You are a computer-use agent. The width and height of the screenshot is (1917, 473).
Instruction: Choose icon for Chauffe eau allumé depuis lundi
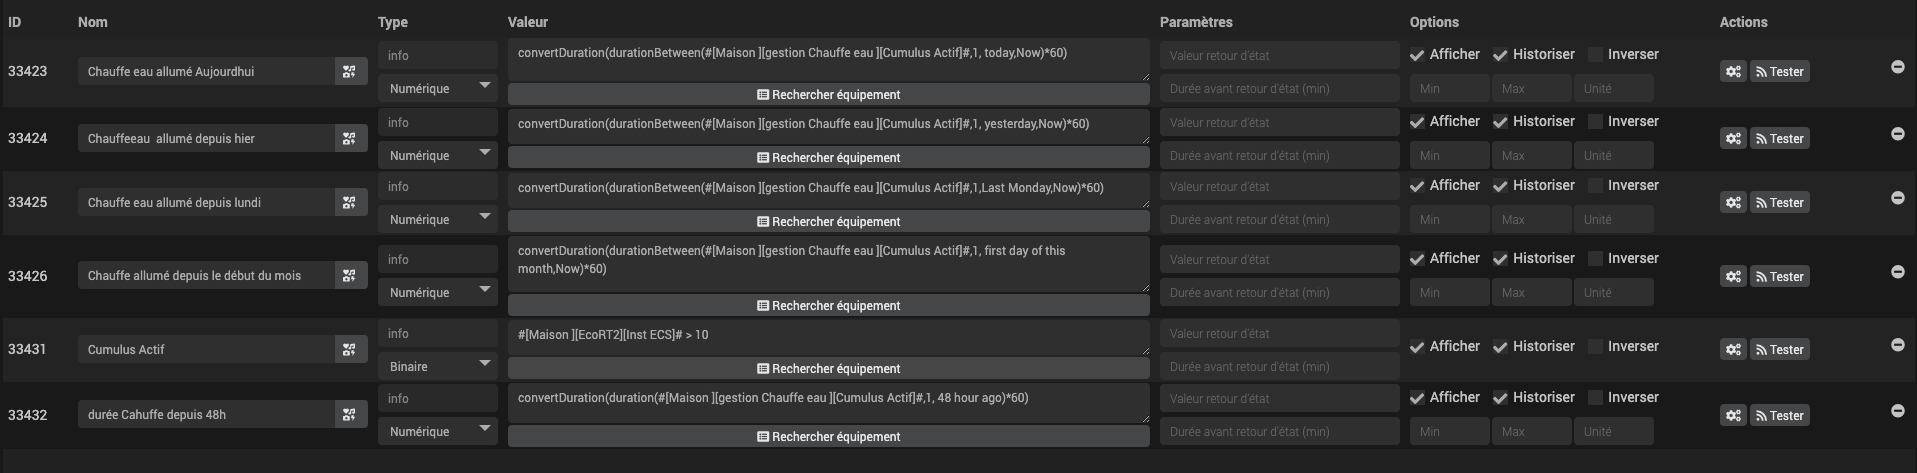click(x=349, y=202)
